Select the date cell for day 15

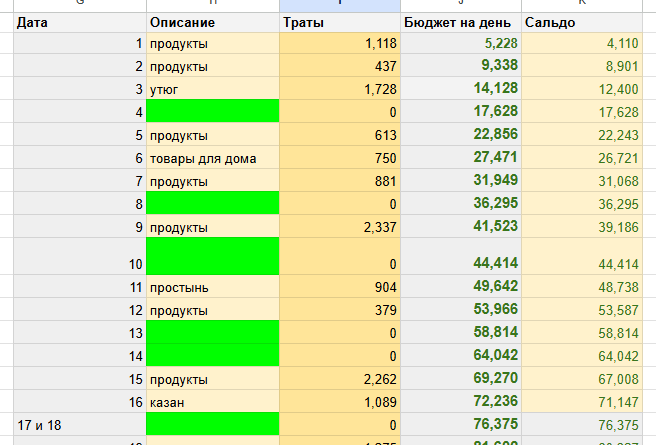(80, 379)
